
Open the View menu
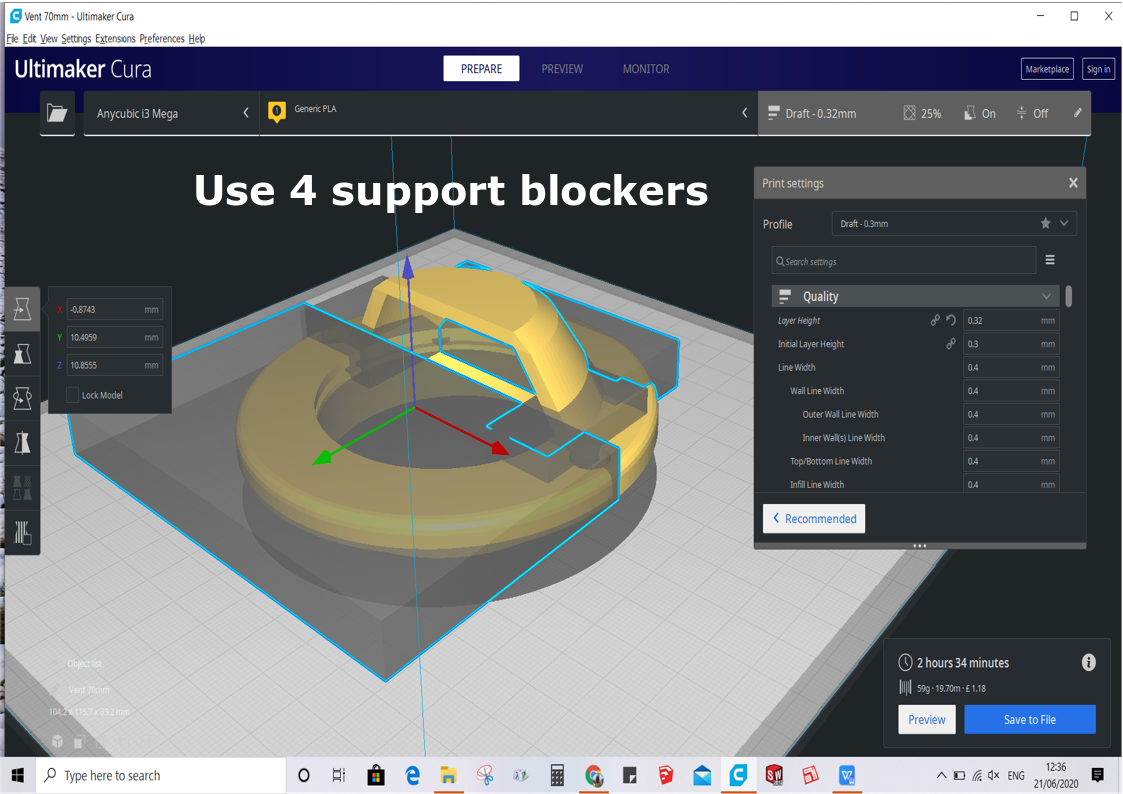click(49, 39)
